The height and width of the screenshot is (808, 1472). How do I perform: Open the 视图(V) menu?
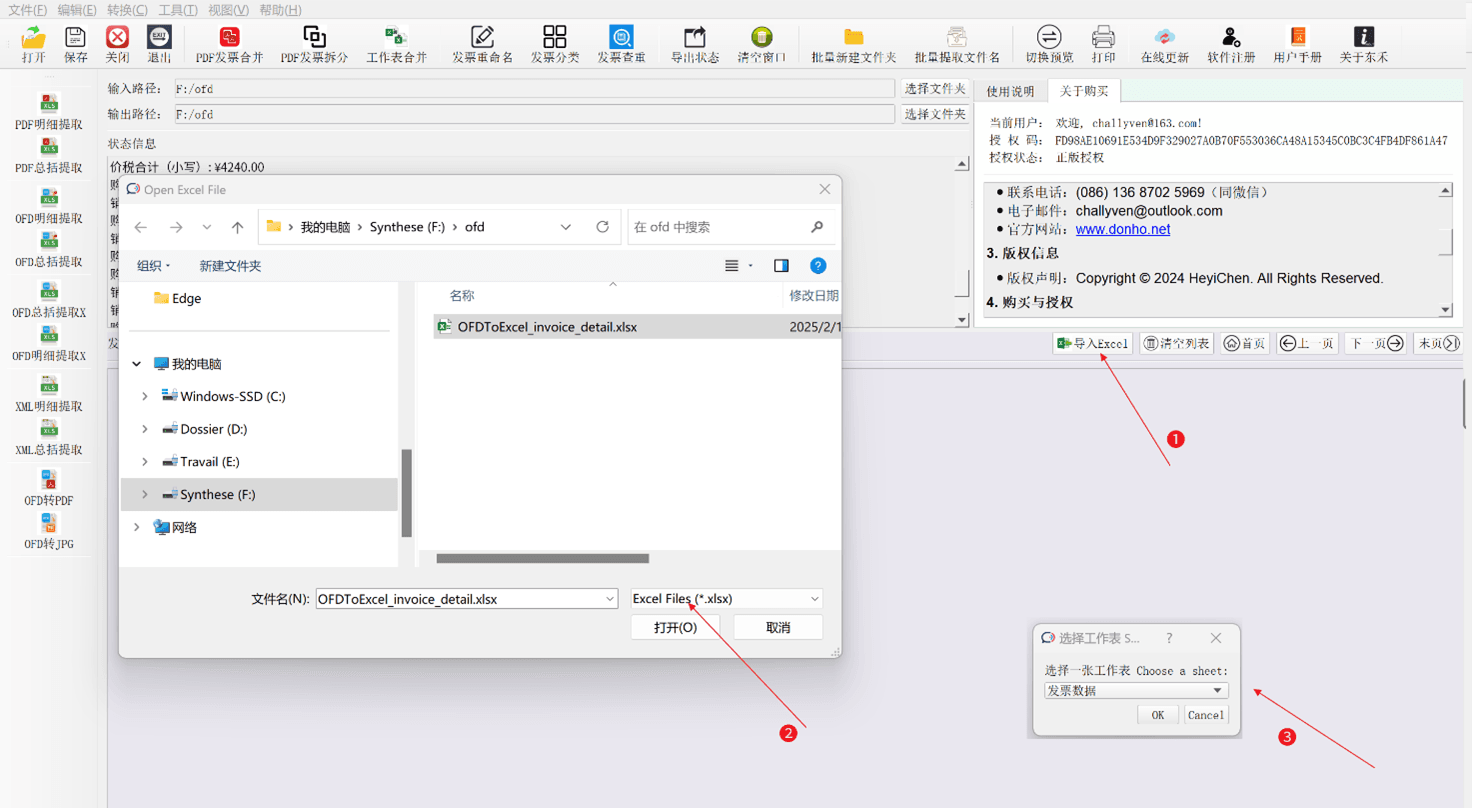(x=228, y=10)
